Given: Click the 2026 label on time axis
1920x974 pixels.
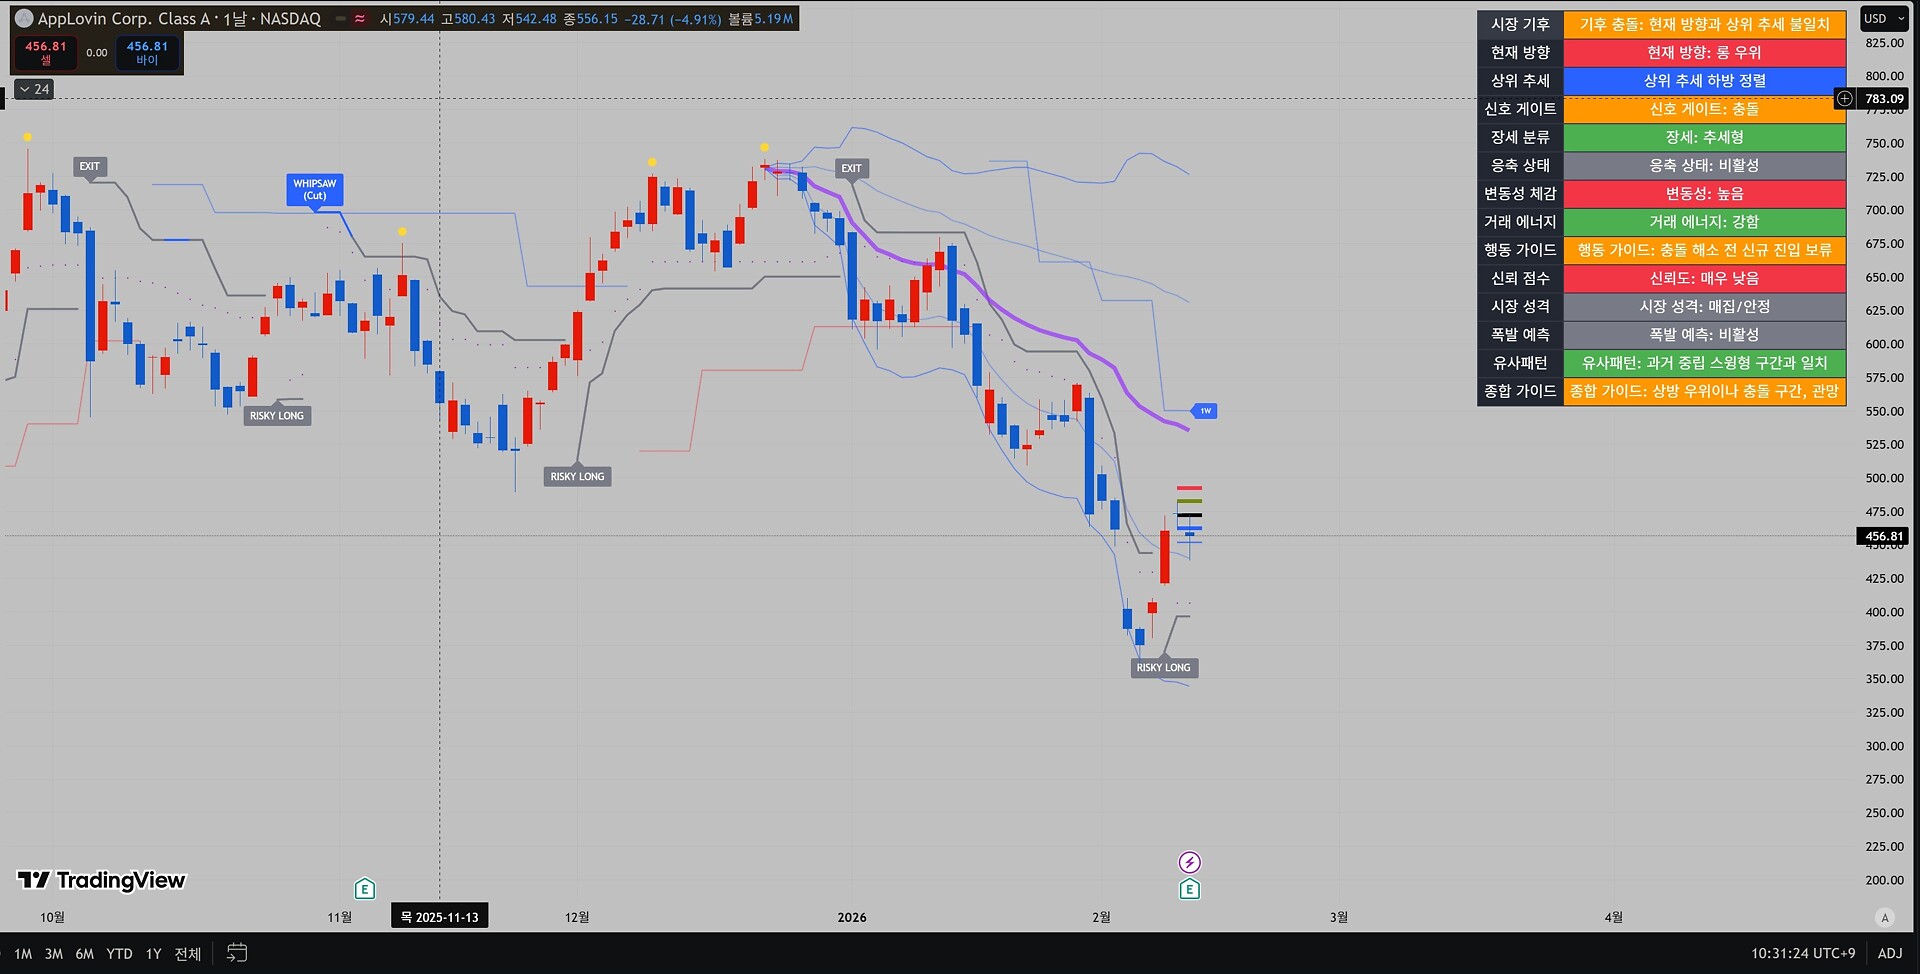Looking at the screenshot, I should [852, 917].
